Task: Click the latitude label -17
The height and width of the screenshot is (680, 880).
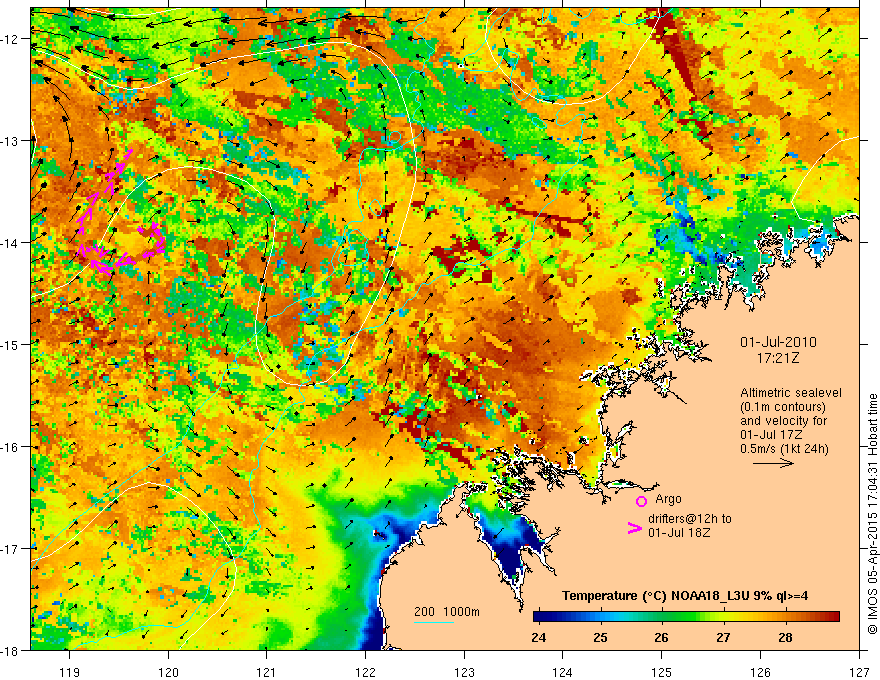Action: click(x=11, y=548)
